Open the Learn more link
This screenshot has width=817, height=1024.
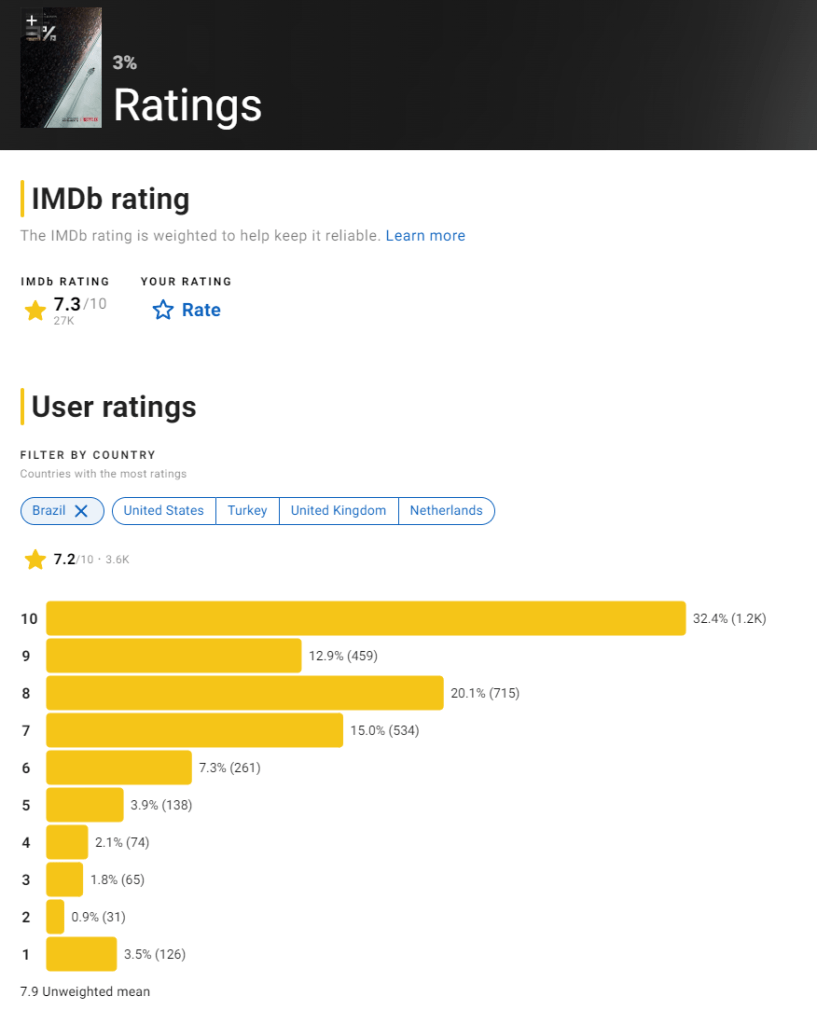(425, 236)
